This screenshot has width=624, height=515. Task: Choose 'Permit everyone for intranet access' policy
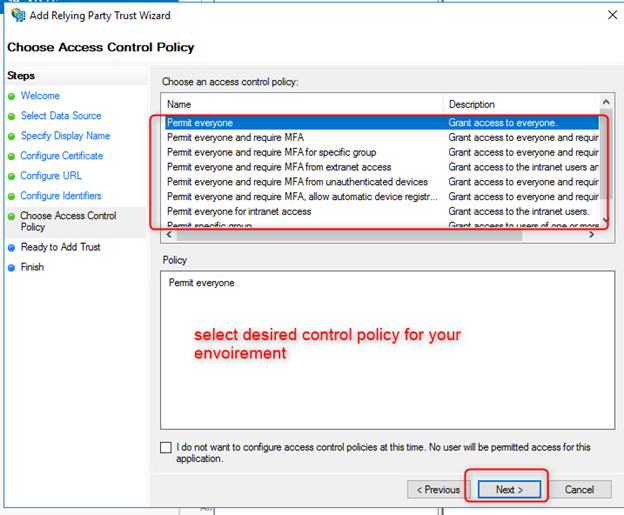[239, 211]
